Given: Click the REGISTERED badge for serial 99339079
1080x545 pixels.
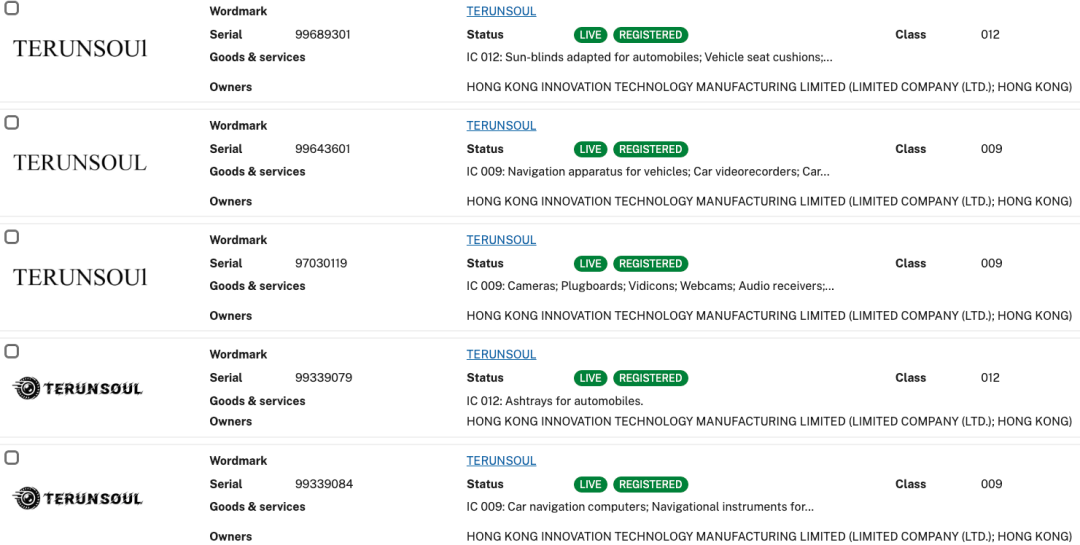Looking at the screenshot, I should pyautogui.click(x=650, y=378).
